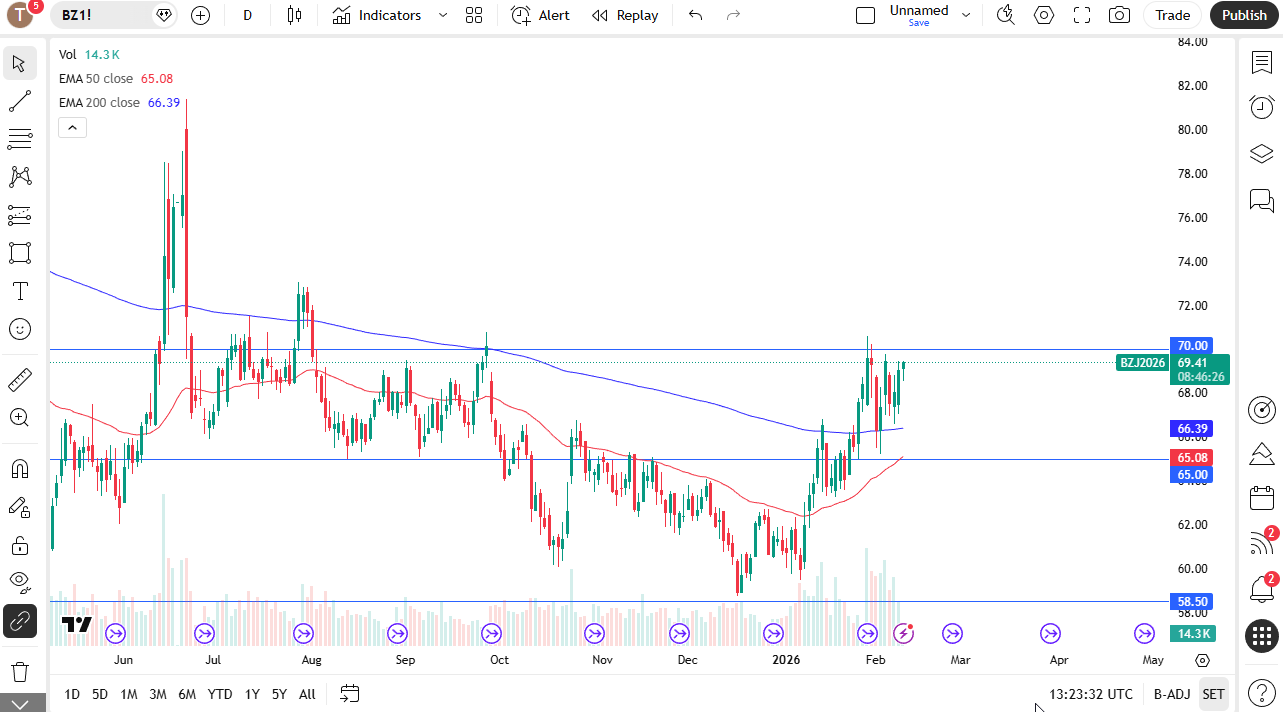1283x712 pixels.
Task: Enter fullscreen mode
Action: coord(1082,15)
